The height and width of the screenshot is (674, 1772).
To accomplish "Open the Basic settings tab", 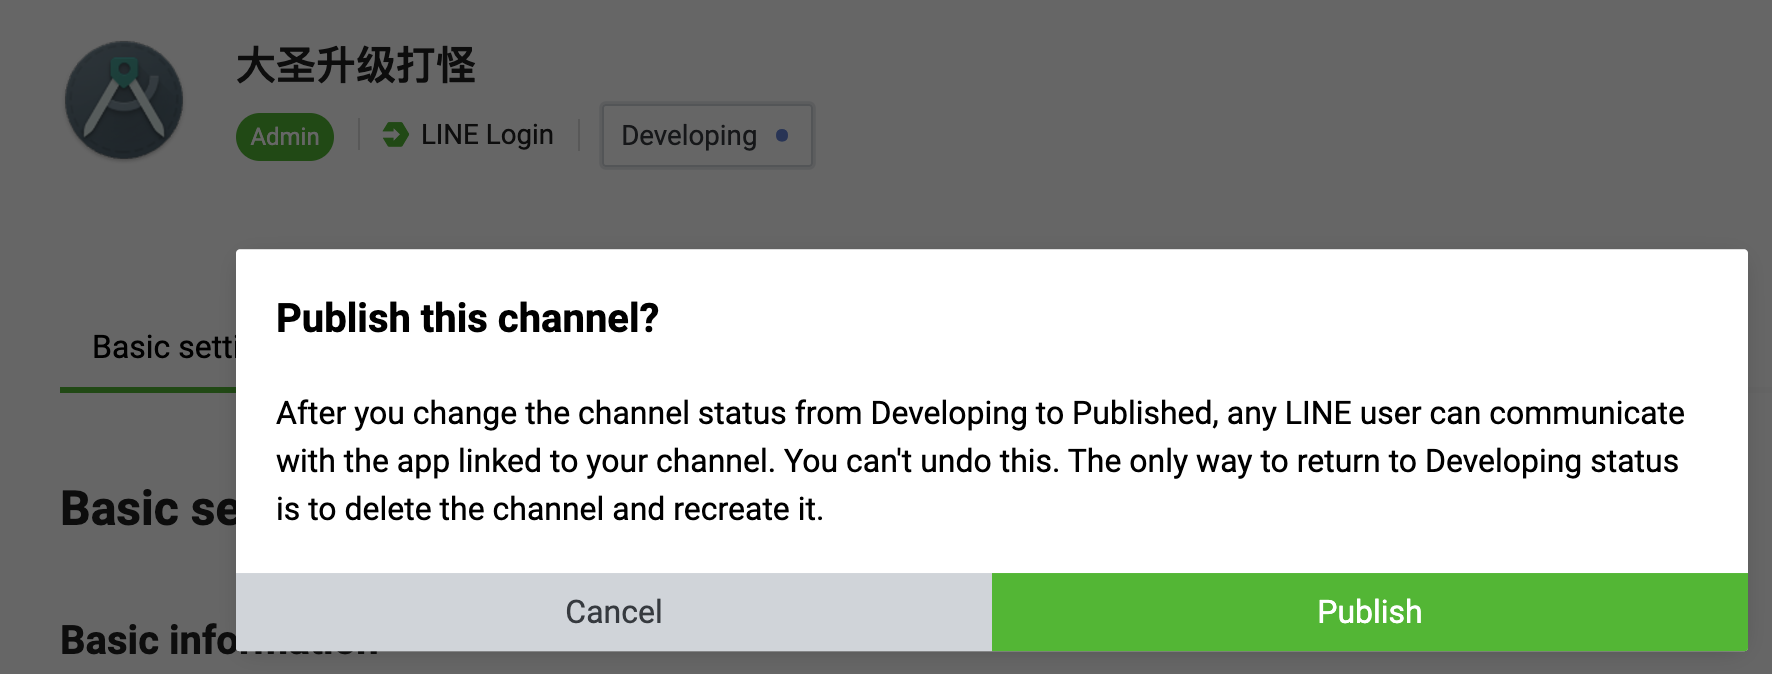I will click(148, 348).
